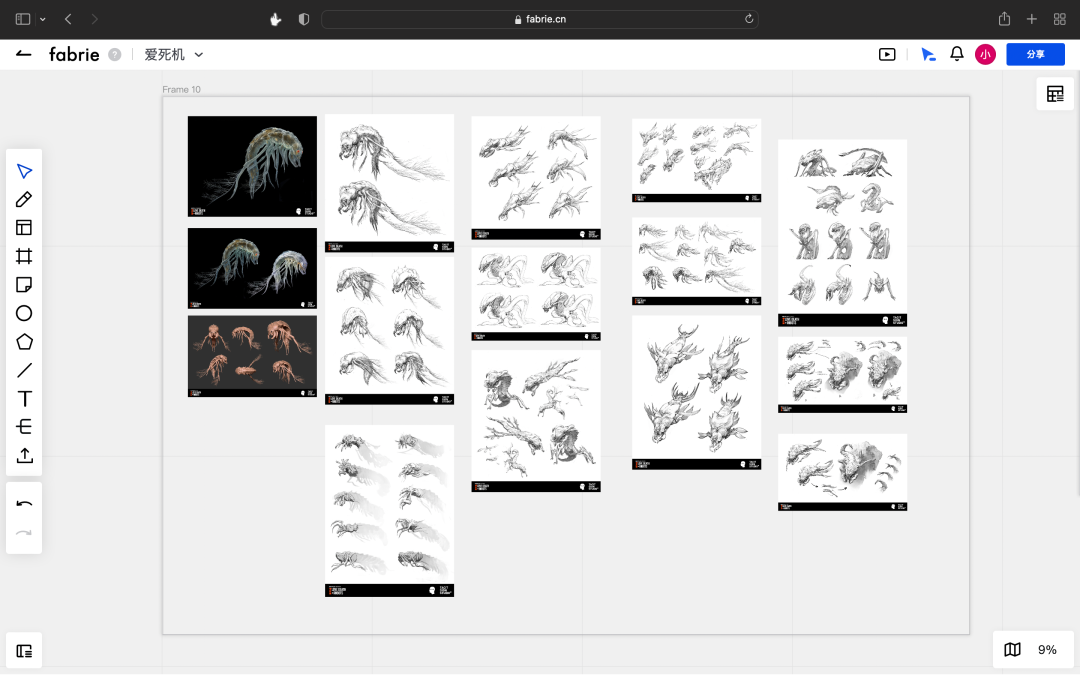The width and height of the screenshot is (1080, 675).
Task: Select the antlered creature sketches image
Action: pyautogui.click(x=696, y=393)
